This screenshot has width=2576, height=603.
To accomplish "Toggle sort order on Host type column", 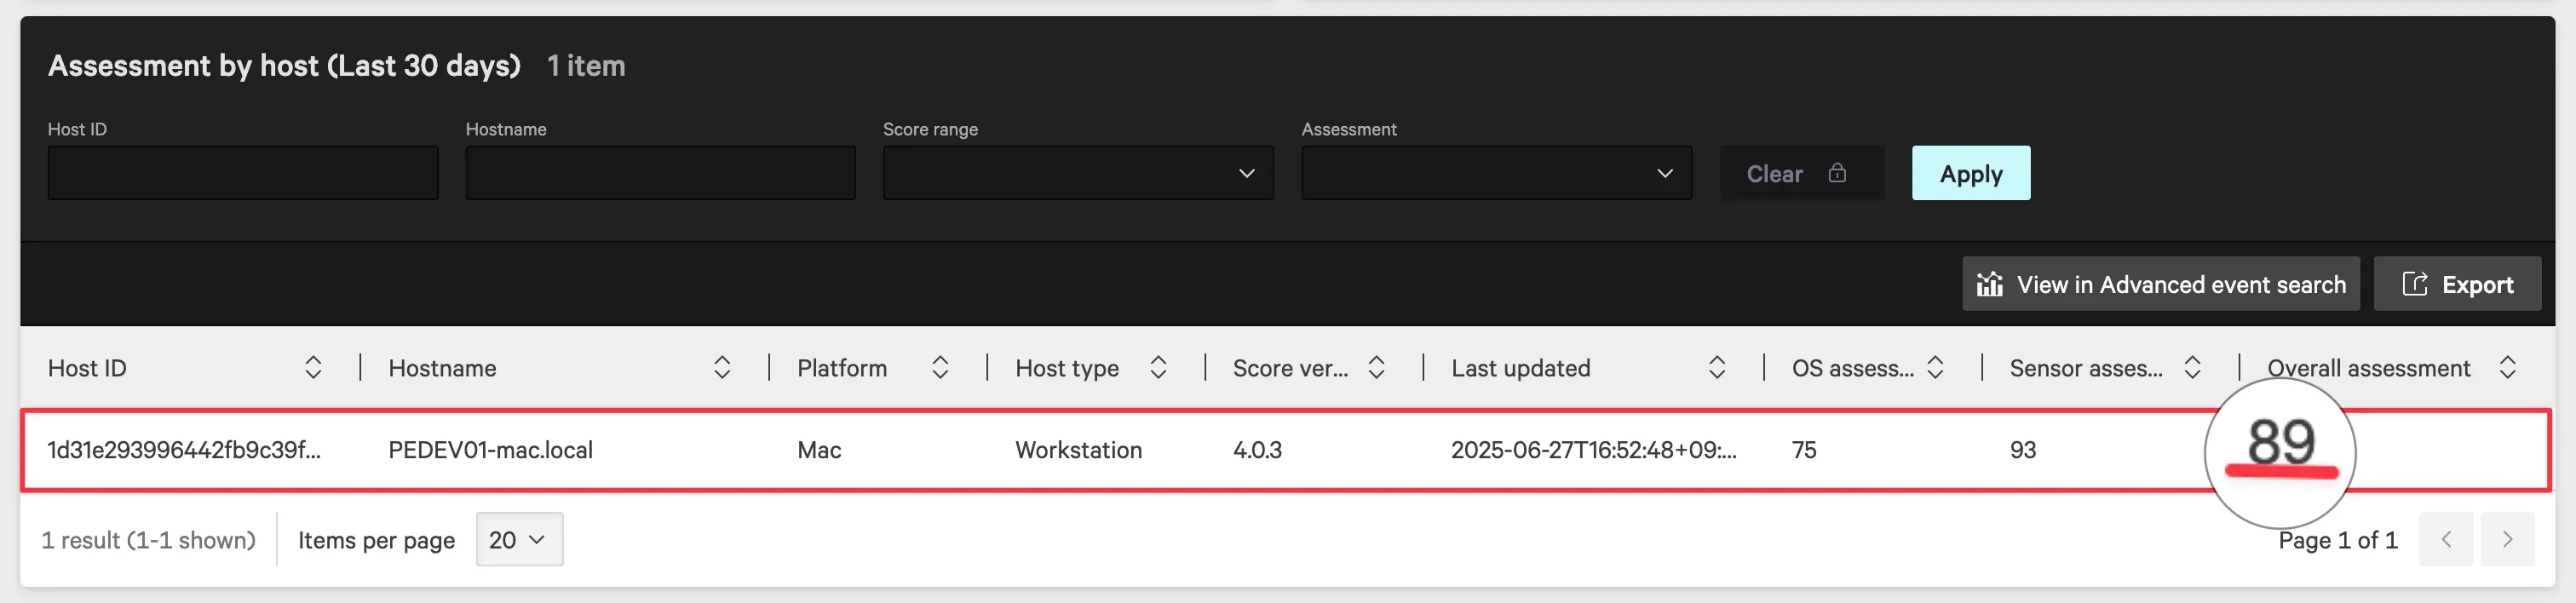I will pos(1157,368).
